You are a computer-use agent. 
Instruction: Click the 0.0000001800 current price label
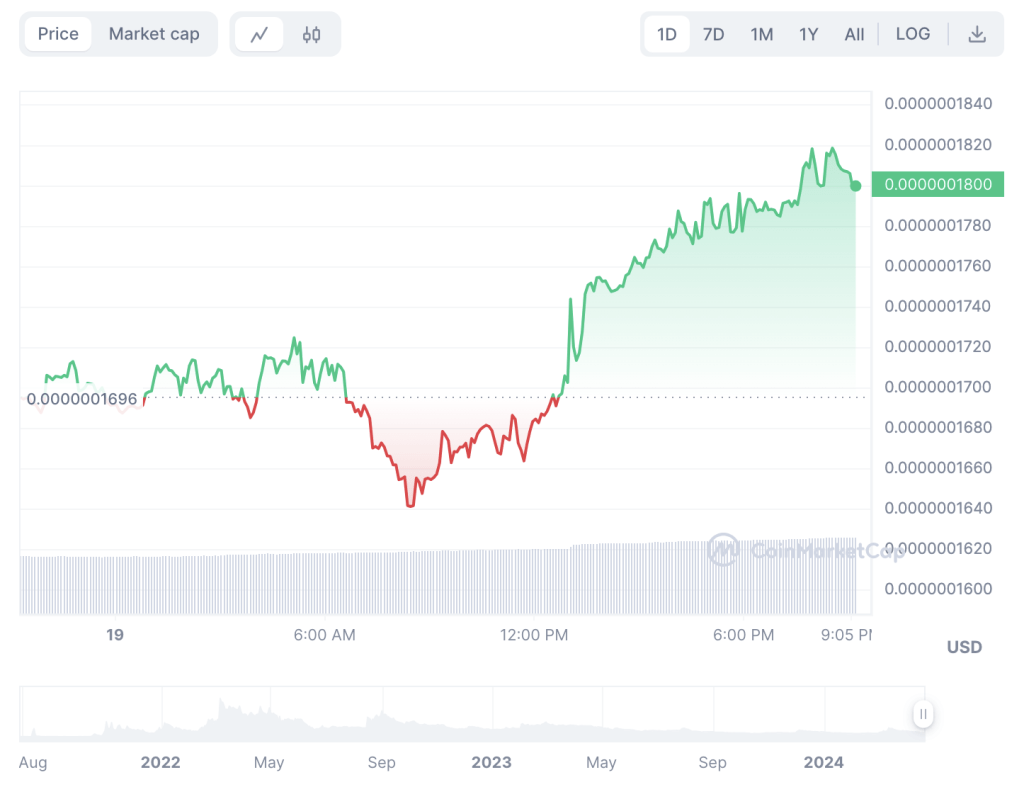click(x=938, y=184)
